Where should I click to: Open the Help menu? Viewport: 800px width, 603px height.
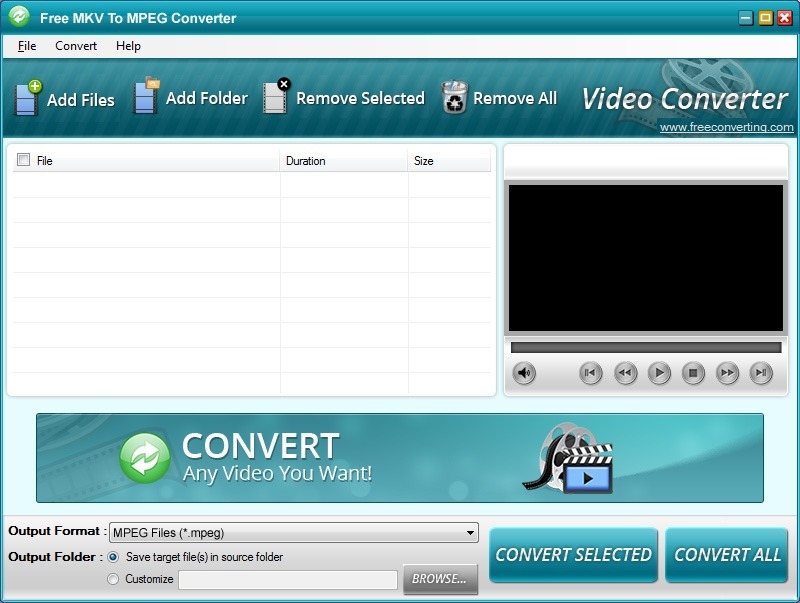coord(127,46)
